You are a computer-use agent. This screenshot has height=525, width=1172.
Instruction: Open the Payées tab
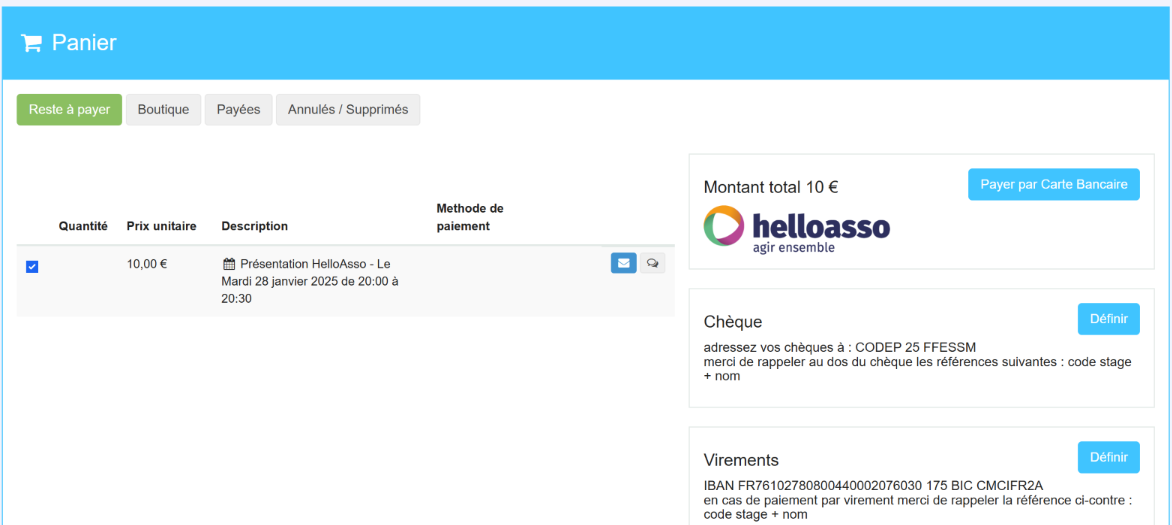coord(238,110)
